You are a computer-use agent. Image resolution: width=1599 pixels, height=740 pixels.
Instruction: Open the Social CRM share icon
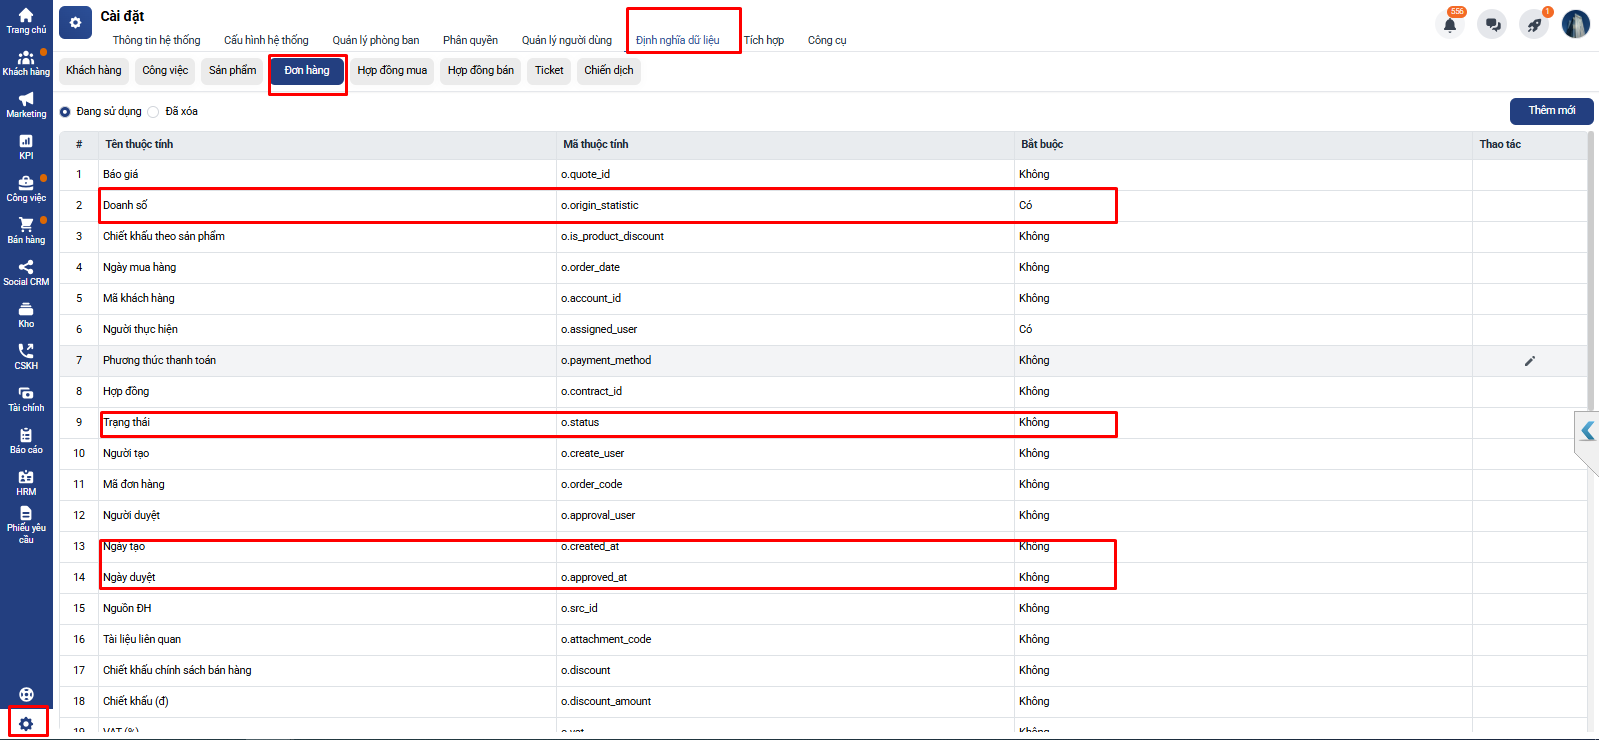[26, 272]
